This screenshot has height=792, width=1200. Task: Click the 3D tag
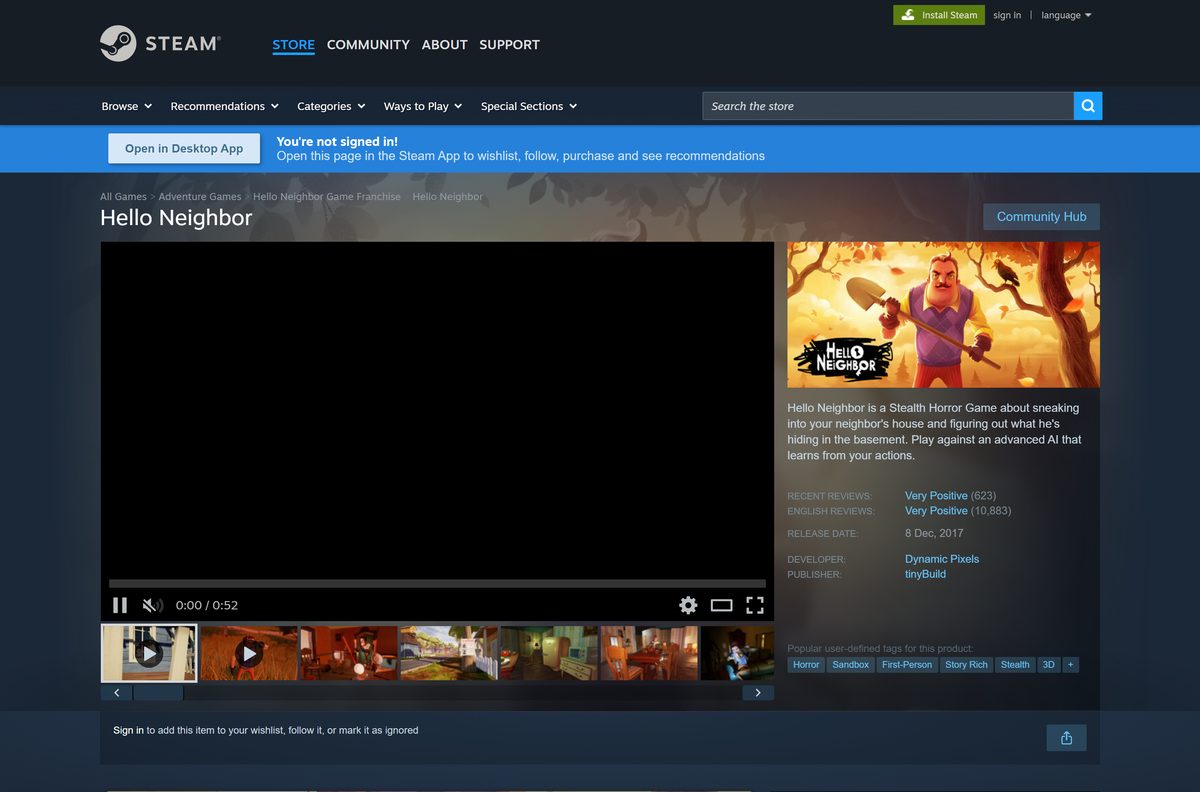tap(1048, 665)
